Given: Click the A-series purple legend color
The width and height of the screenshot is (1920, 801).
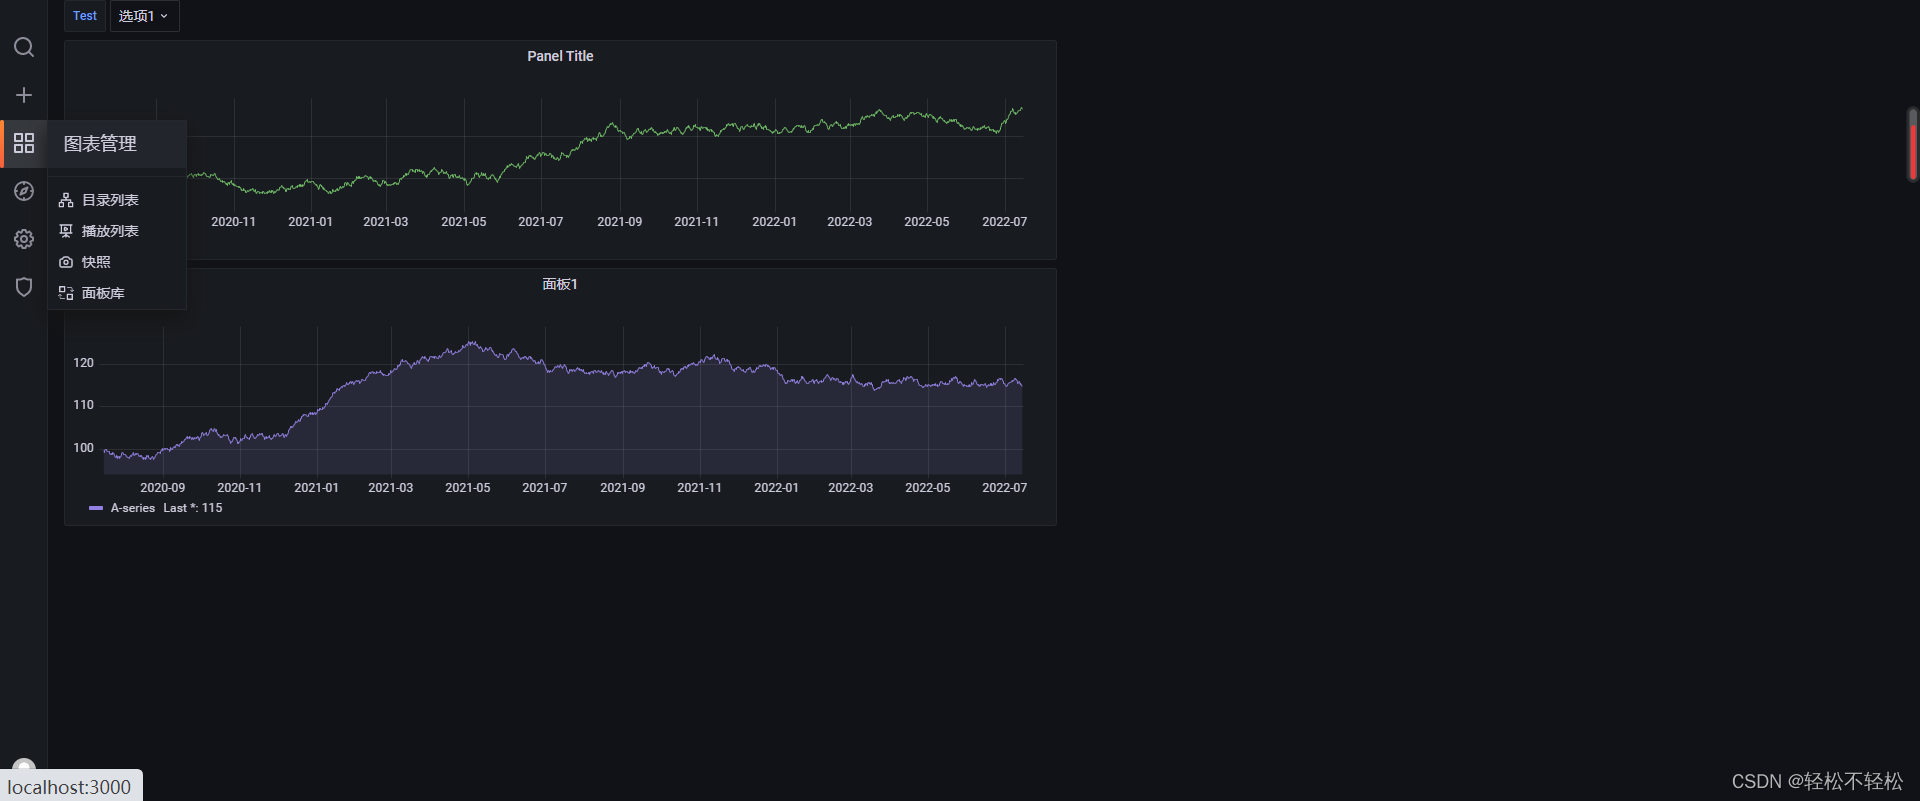Looking at the screenshot, I should pos(96,508).
